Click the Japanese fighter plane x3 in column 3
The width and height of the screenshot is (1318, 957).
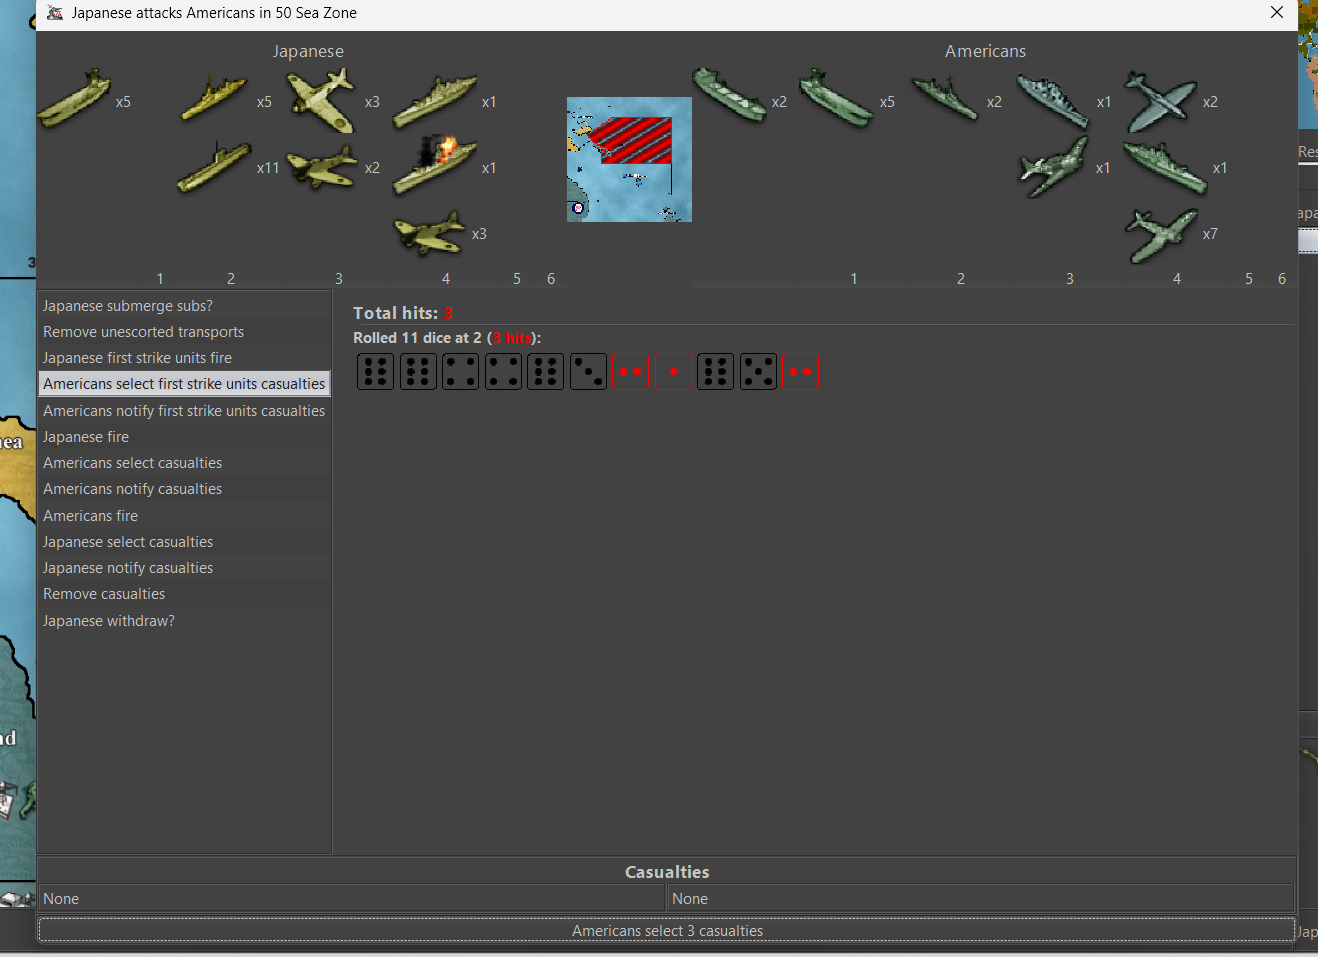321,100
